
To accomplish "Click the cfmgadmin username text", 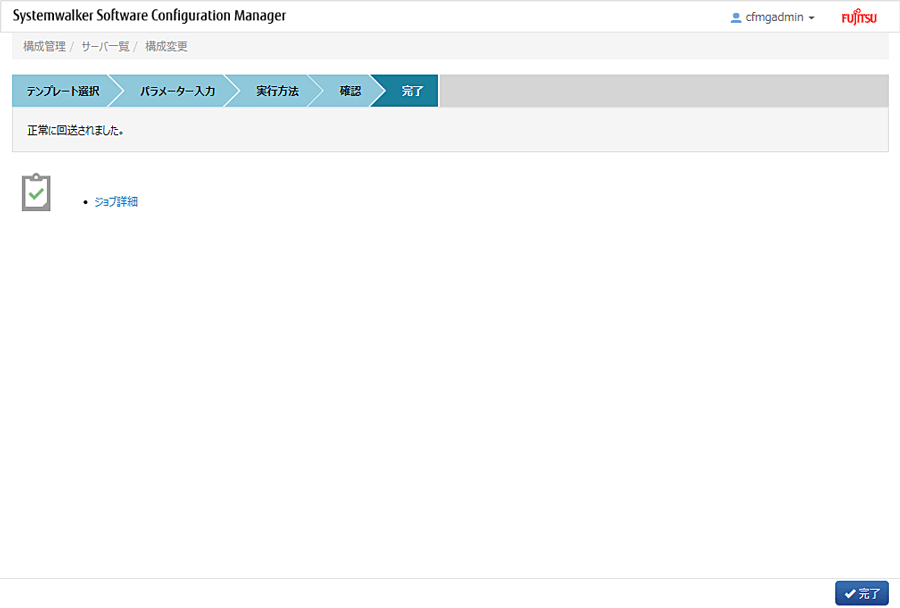I will point(774,17).
